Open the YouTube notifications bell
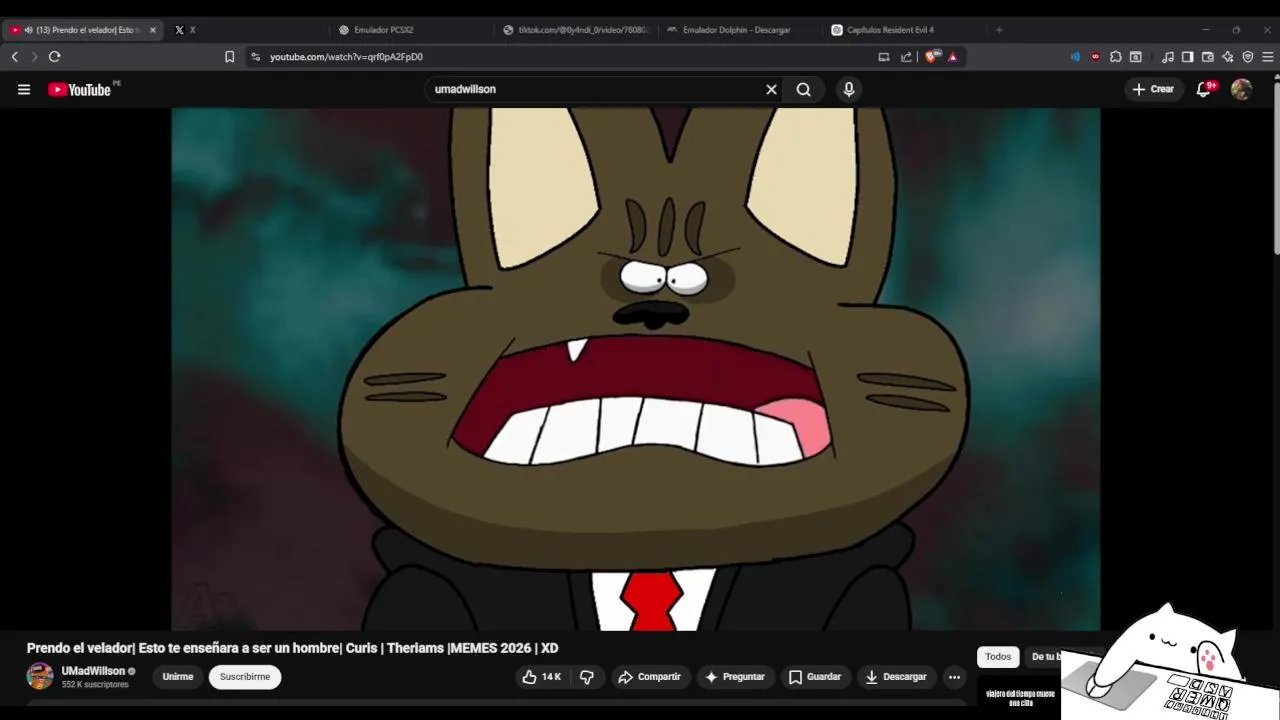1280x720 pixels. 1204,89
